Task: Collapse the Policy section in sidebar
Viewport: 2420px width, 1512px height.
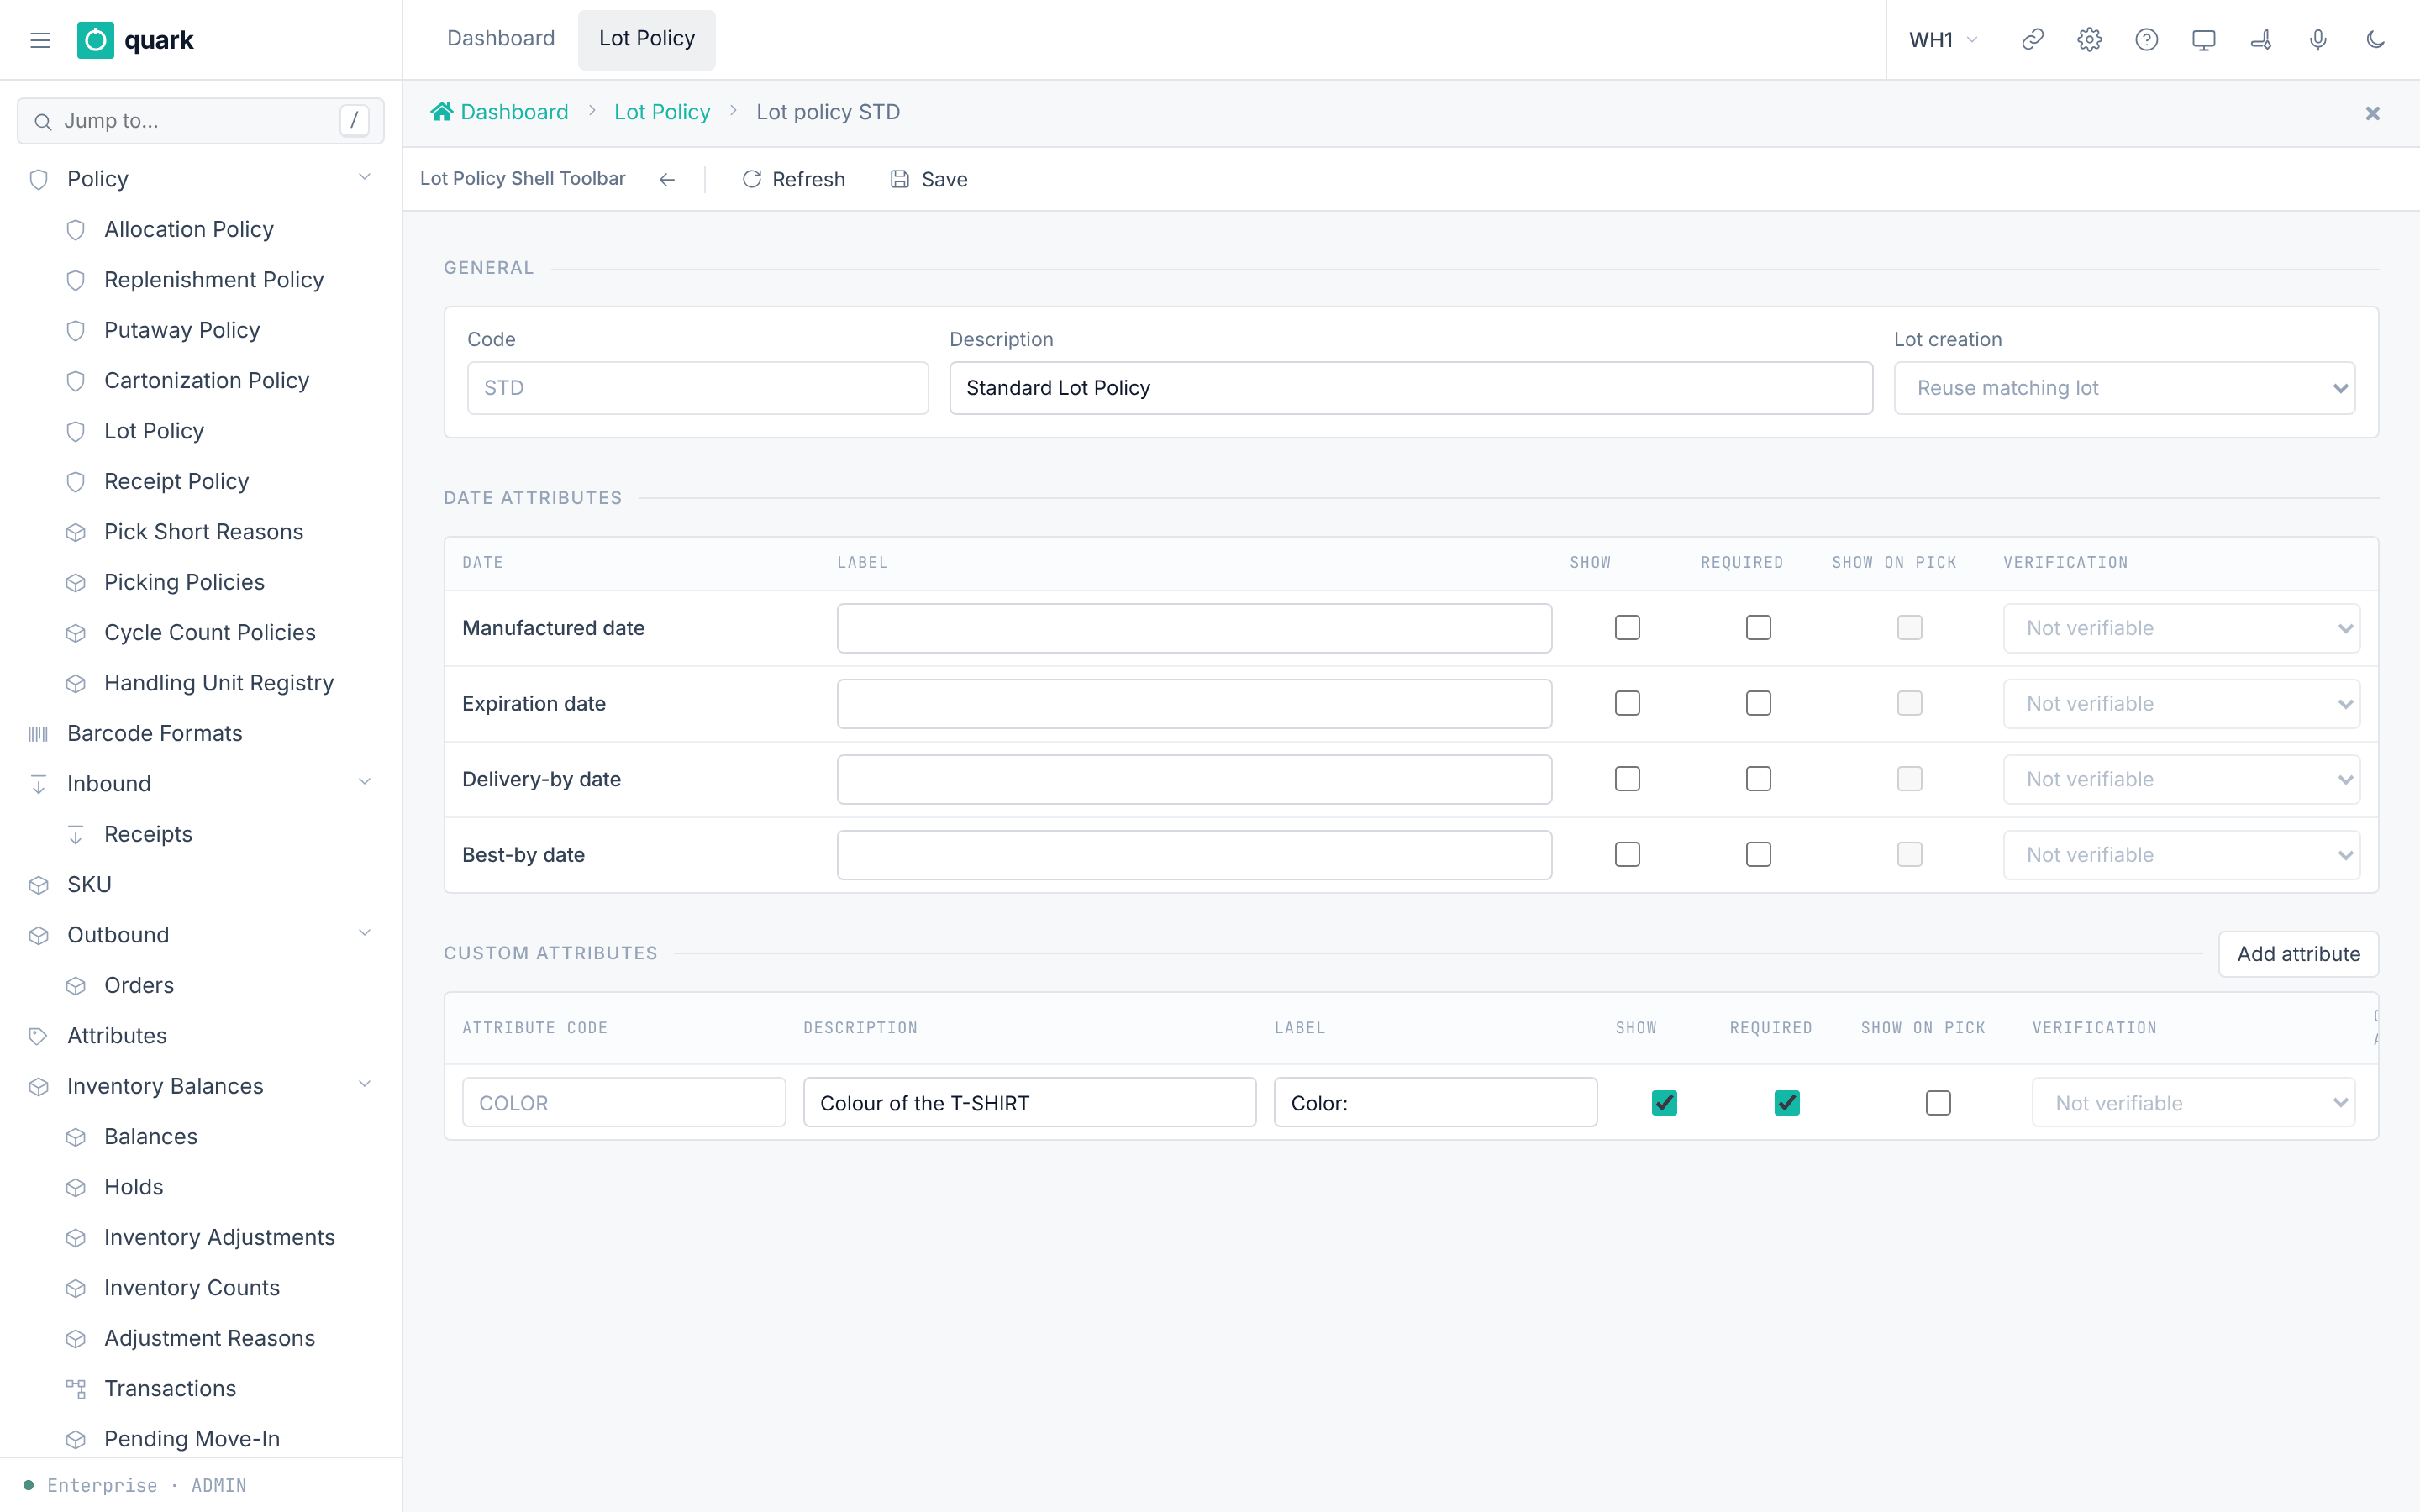Action: (364, 178)
